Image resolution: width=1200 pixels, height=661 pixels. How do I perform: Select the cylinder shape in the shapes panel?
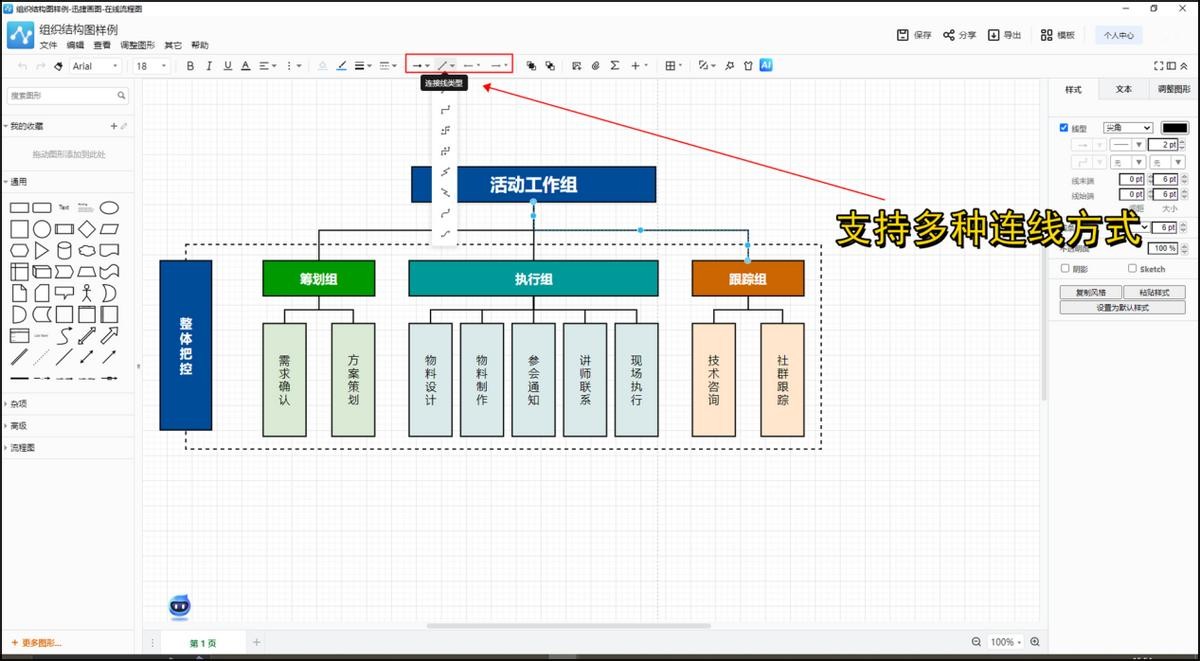pyautogui.click(x=64, y=250)
